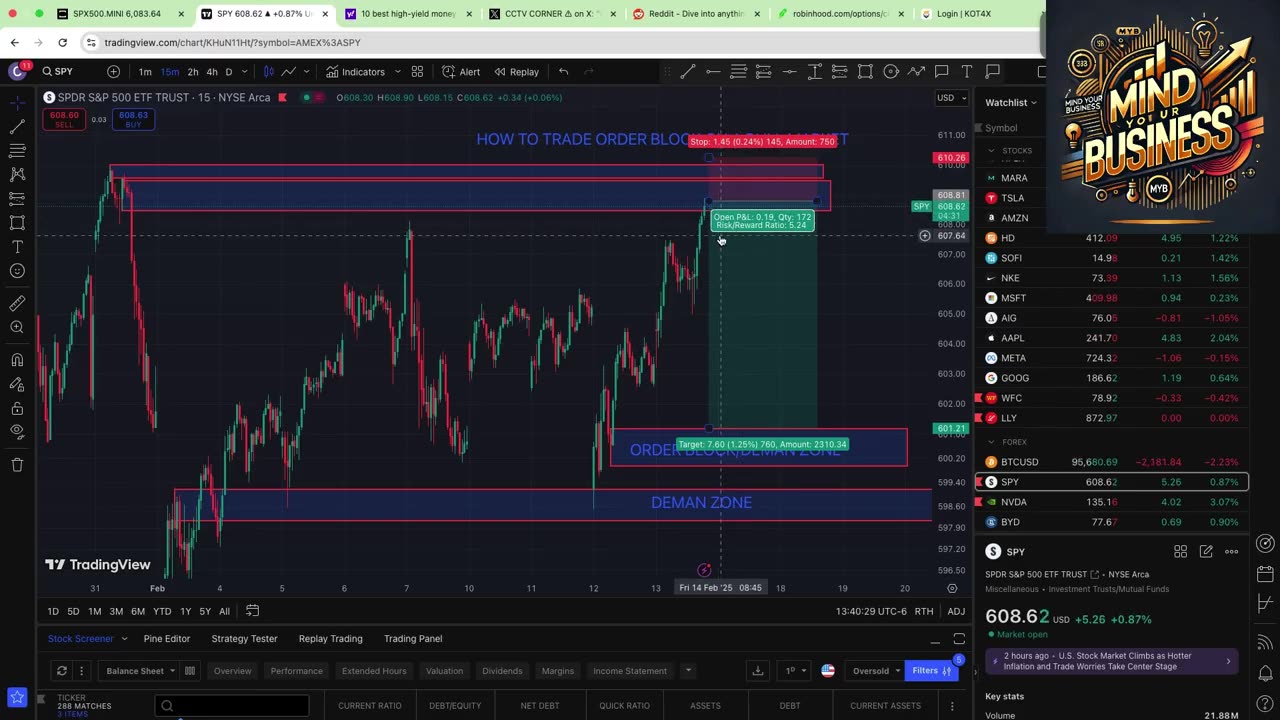Select TSLA in the watchlist
This screenshot has height=720, width=1280.
tap(1112, 198)
